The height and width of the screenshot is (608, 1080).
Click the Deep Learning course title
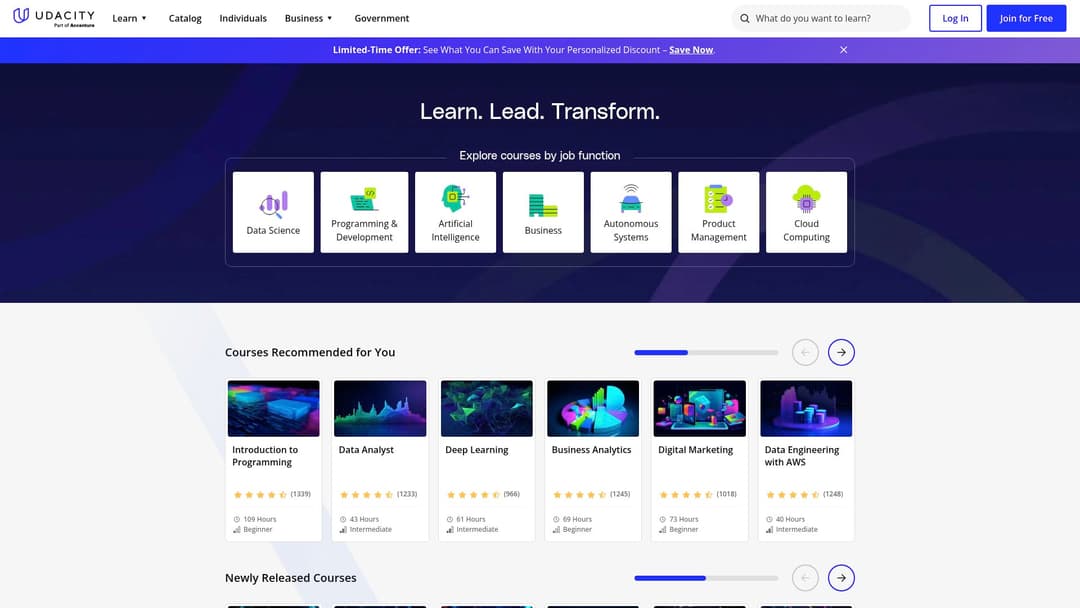point(477,450)
